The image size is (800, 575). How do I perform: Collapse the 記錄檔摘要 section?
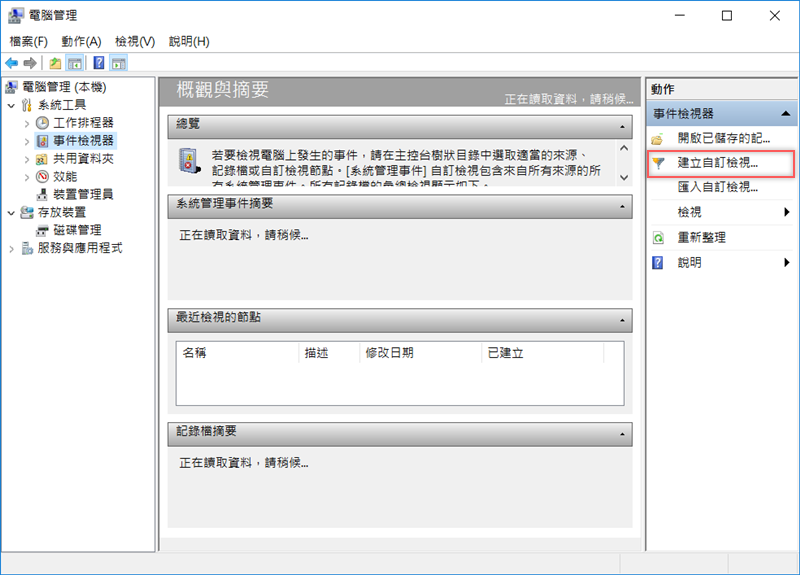pos(622,434)
